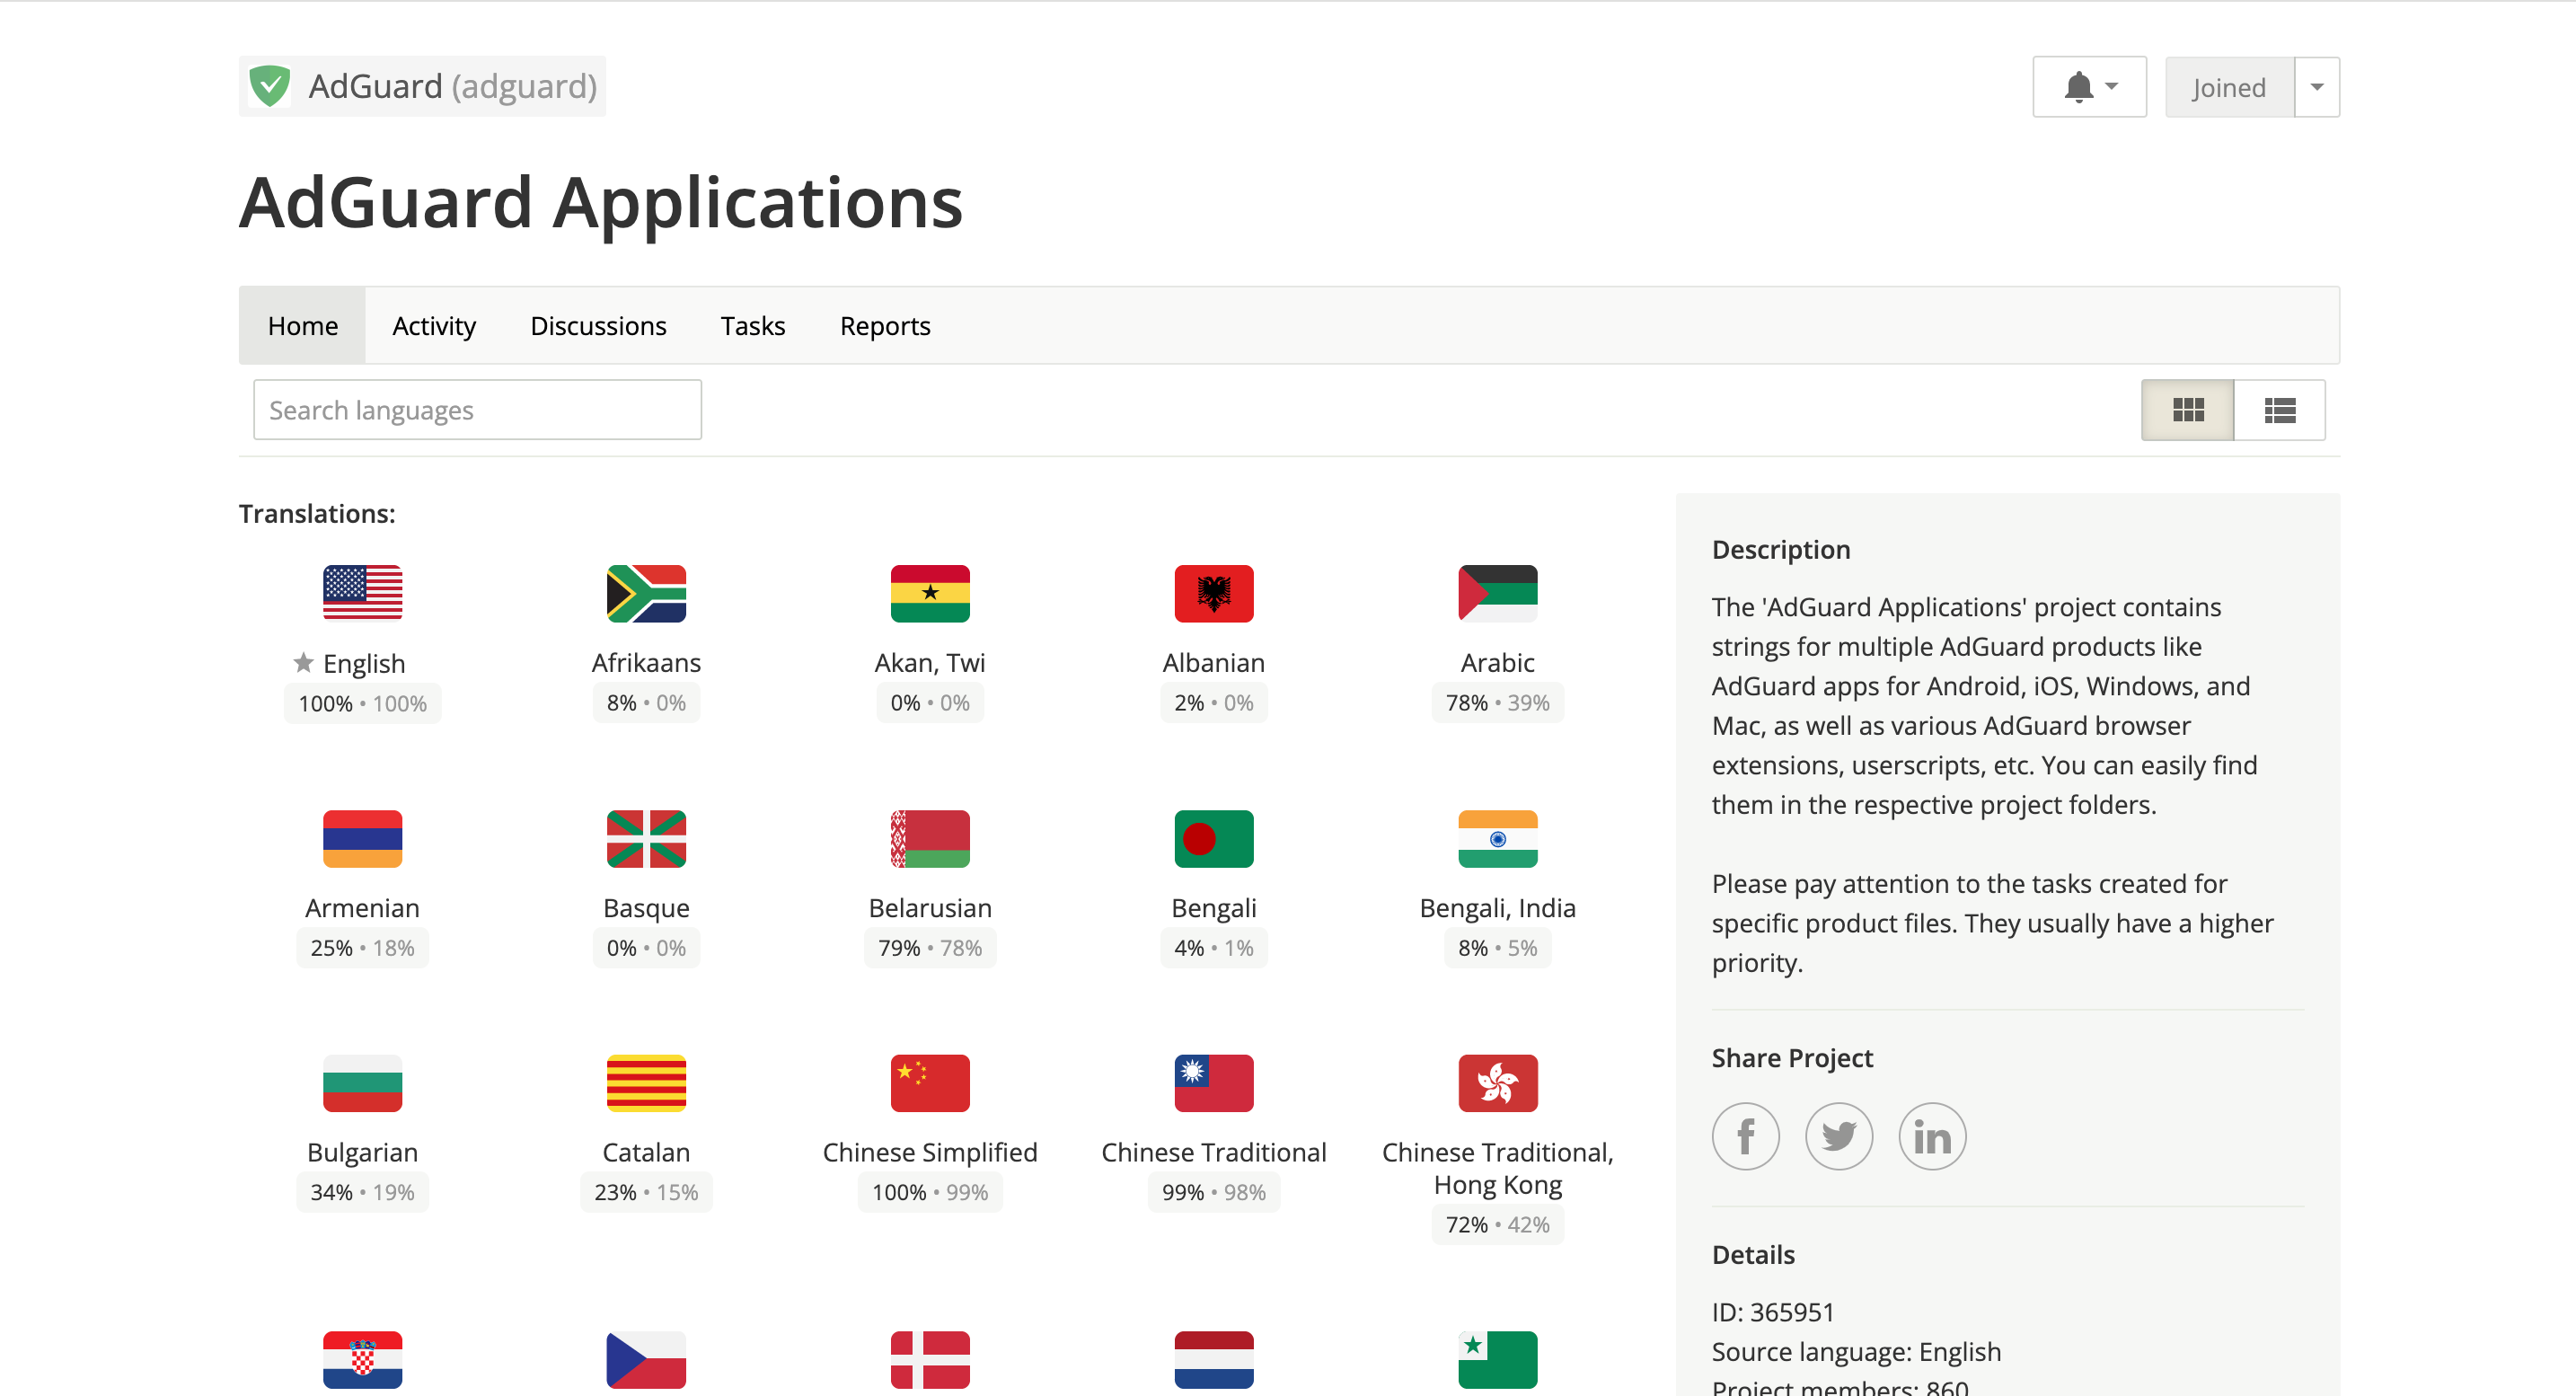
Task: Open the Armenian flag icon
Action: pyautogui.click(x=362, y=838)
